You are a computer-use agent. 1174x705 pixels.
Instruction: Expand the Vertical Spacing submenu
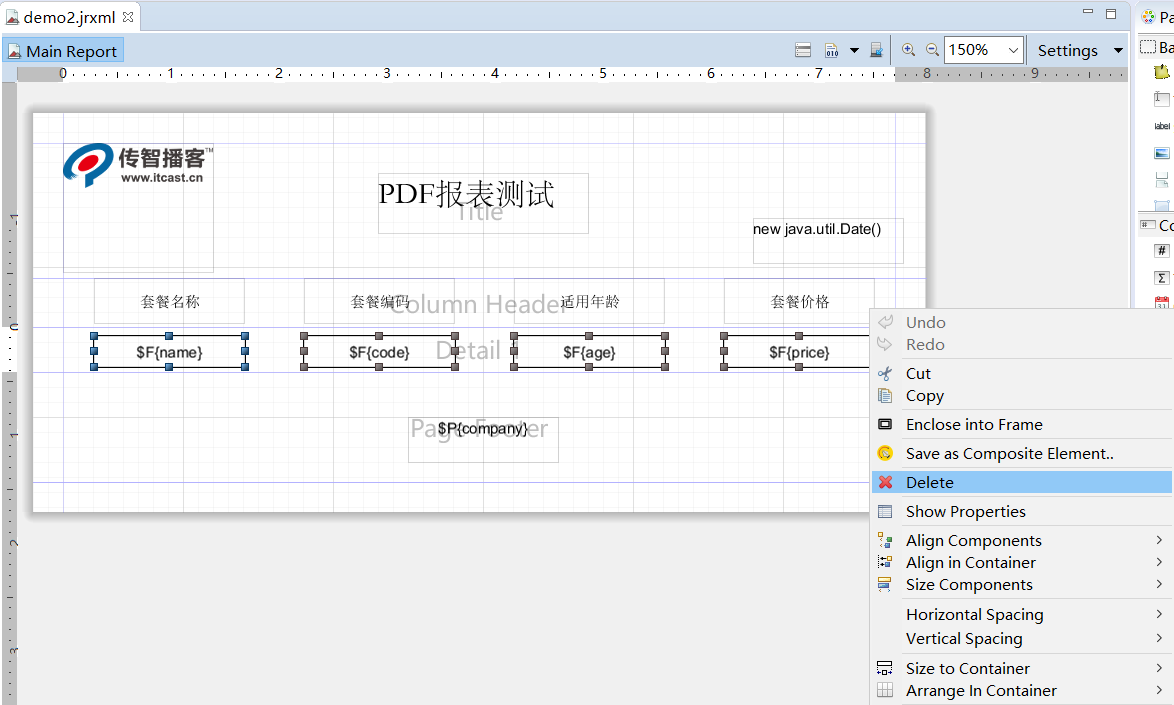[1021, 638]
